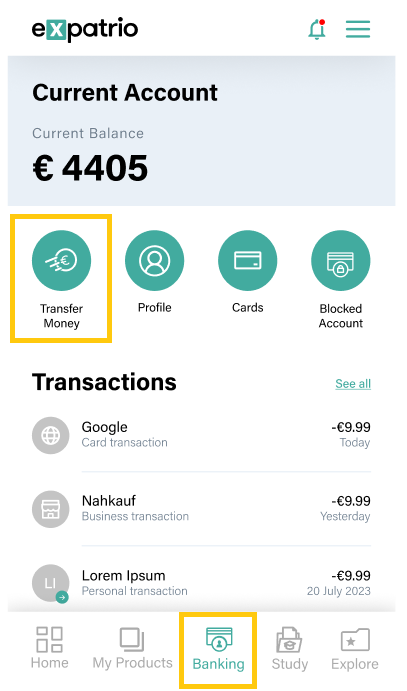Viewport: 407px width, 691px height.
Task: Open the notification bell
Action: [x=317, y=30]
